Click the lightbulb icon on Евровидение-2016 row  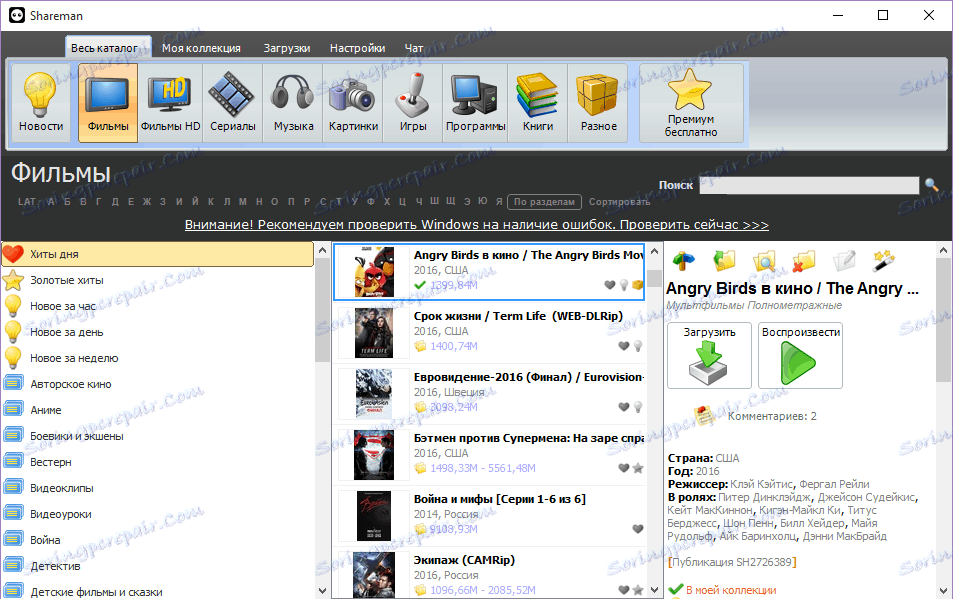[x=638, y=407]
